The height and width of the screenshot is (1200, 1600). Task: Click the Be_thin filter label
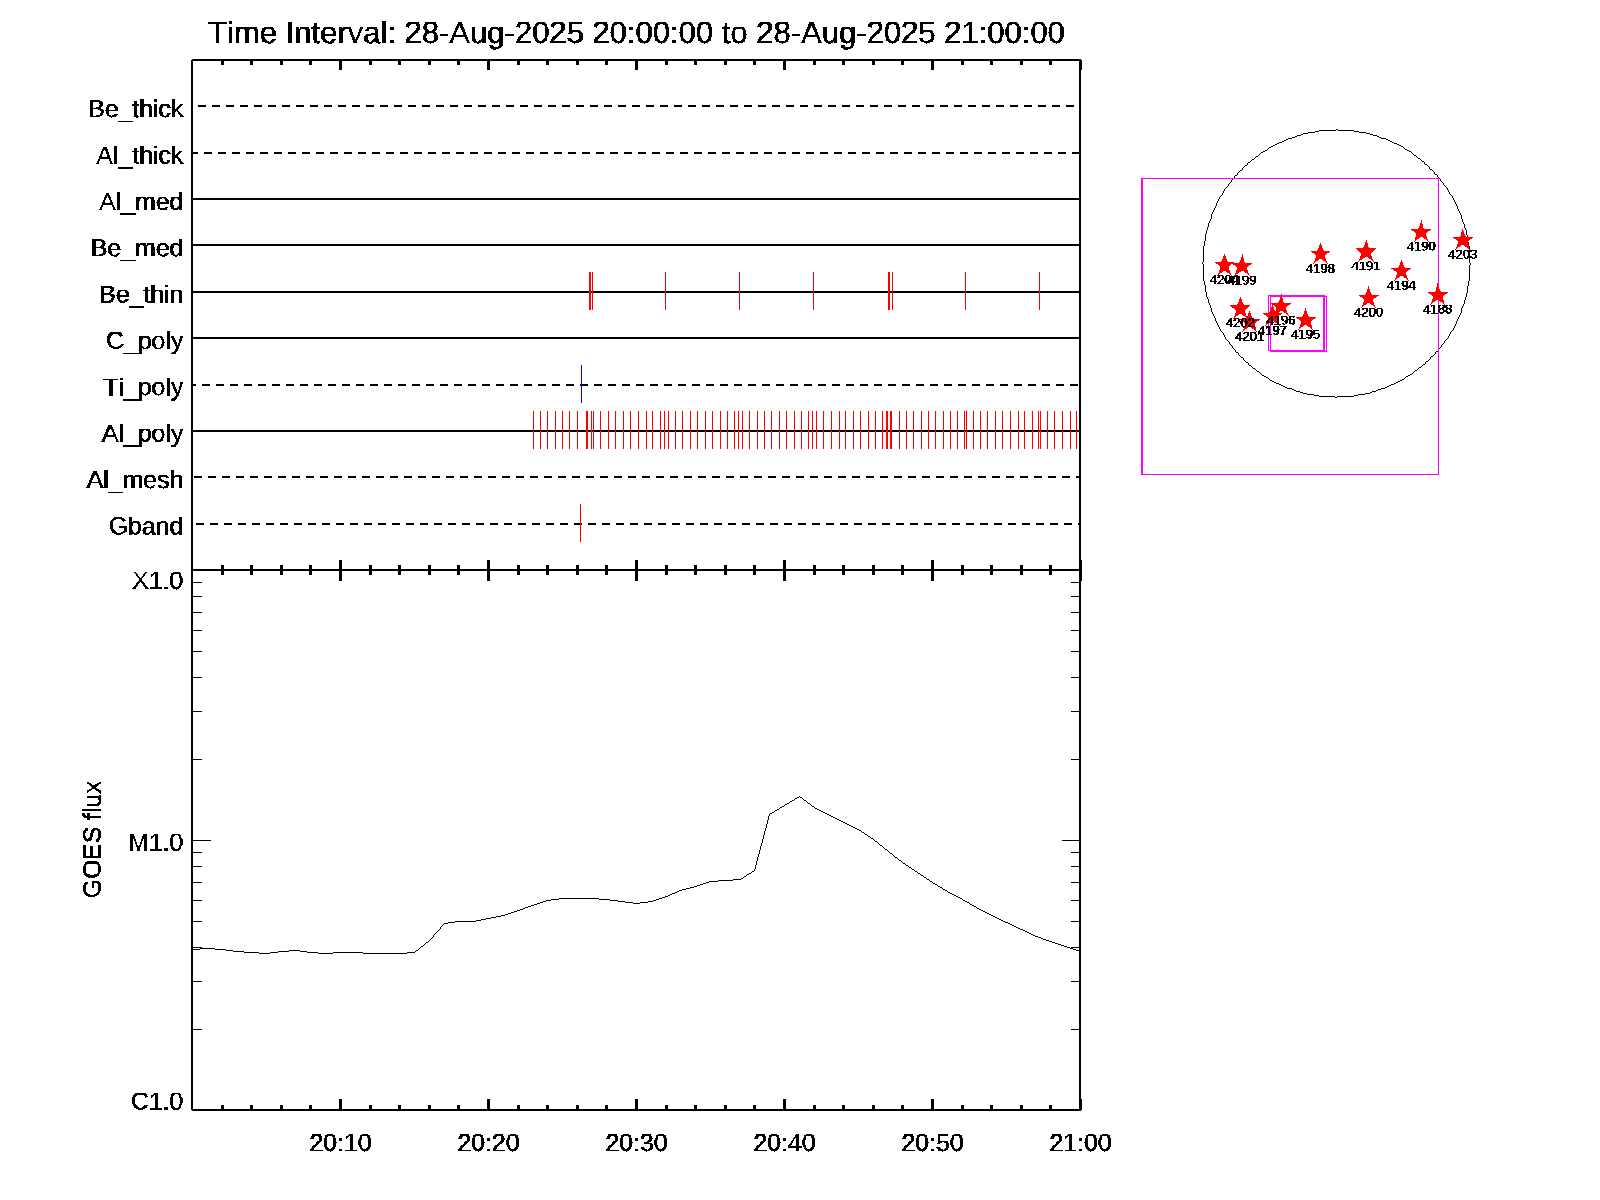point(141,295)
